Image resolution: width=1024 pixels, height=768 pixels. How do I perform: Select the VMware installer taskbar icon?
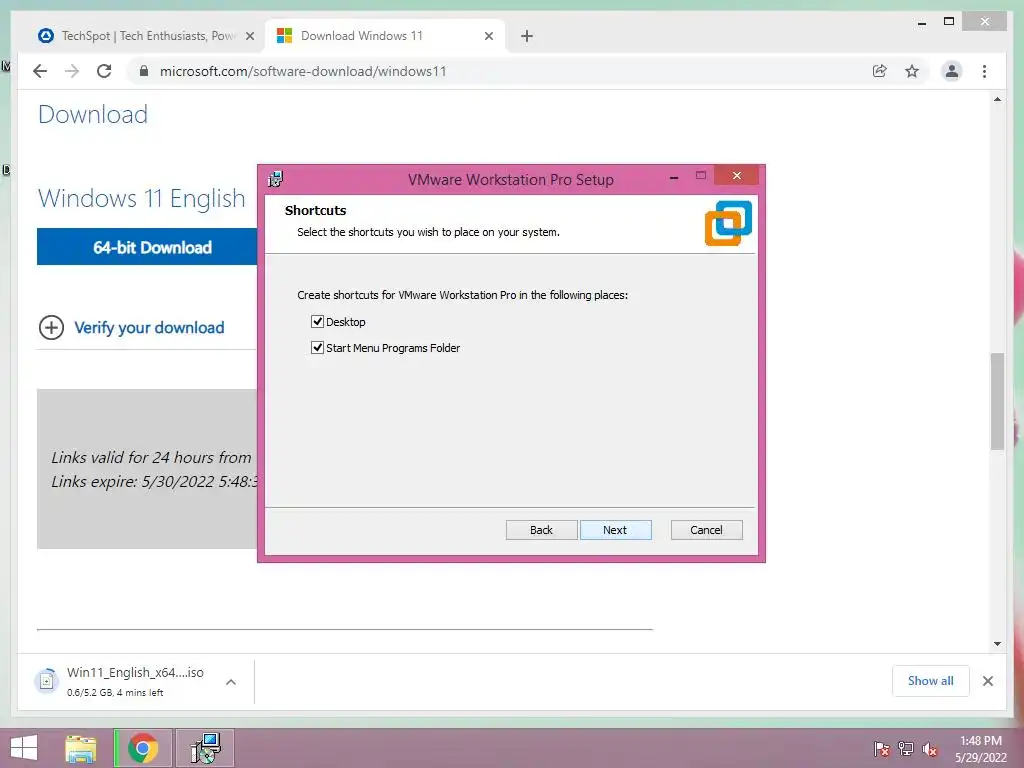[x=206, y=748]
